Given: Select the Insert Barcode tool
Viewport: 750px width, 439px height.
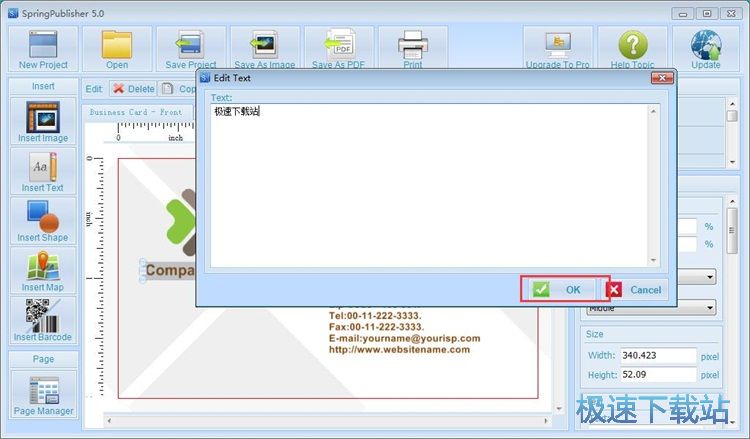Looking at the screenshot, I should pos(43,320).
